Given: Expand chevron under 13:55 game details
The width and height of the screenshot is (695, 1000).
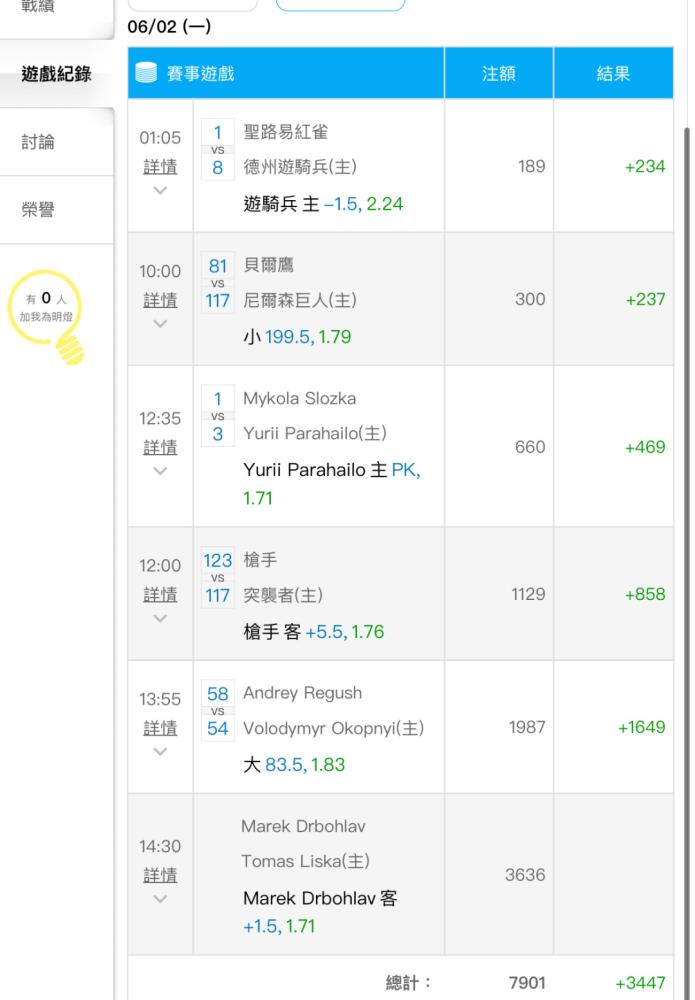Looking at the screenshot, I should tap(160, 751).
